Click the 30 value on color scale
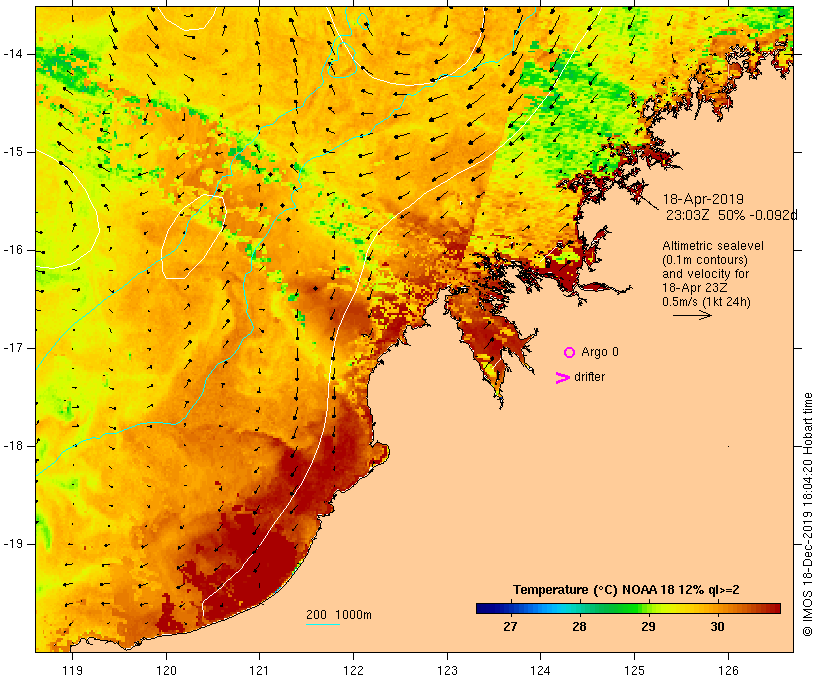The height and width of the screenshot is (680, 820). pyautogui.click(x=718, y=626)
